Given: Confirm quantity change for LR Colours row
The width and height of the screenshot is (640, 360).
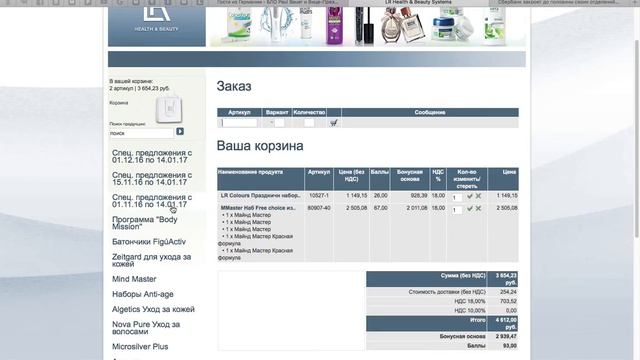Looking at the screenshot, I should point(470,196).
